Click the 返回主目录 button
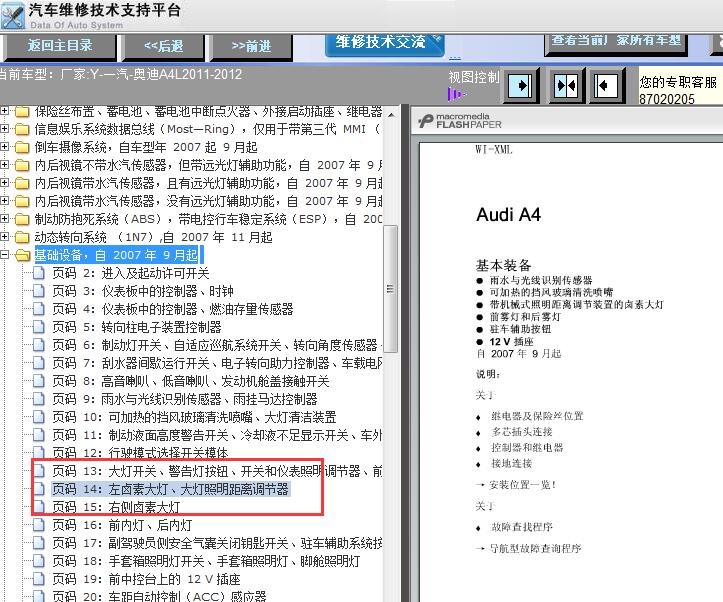The image size is (723, 602). (x=60, y=46)
